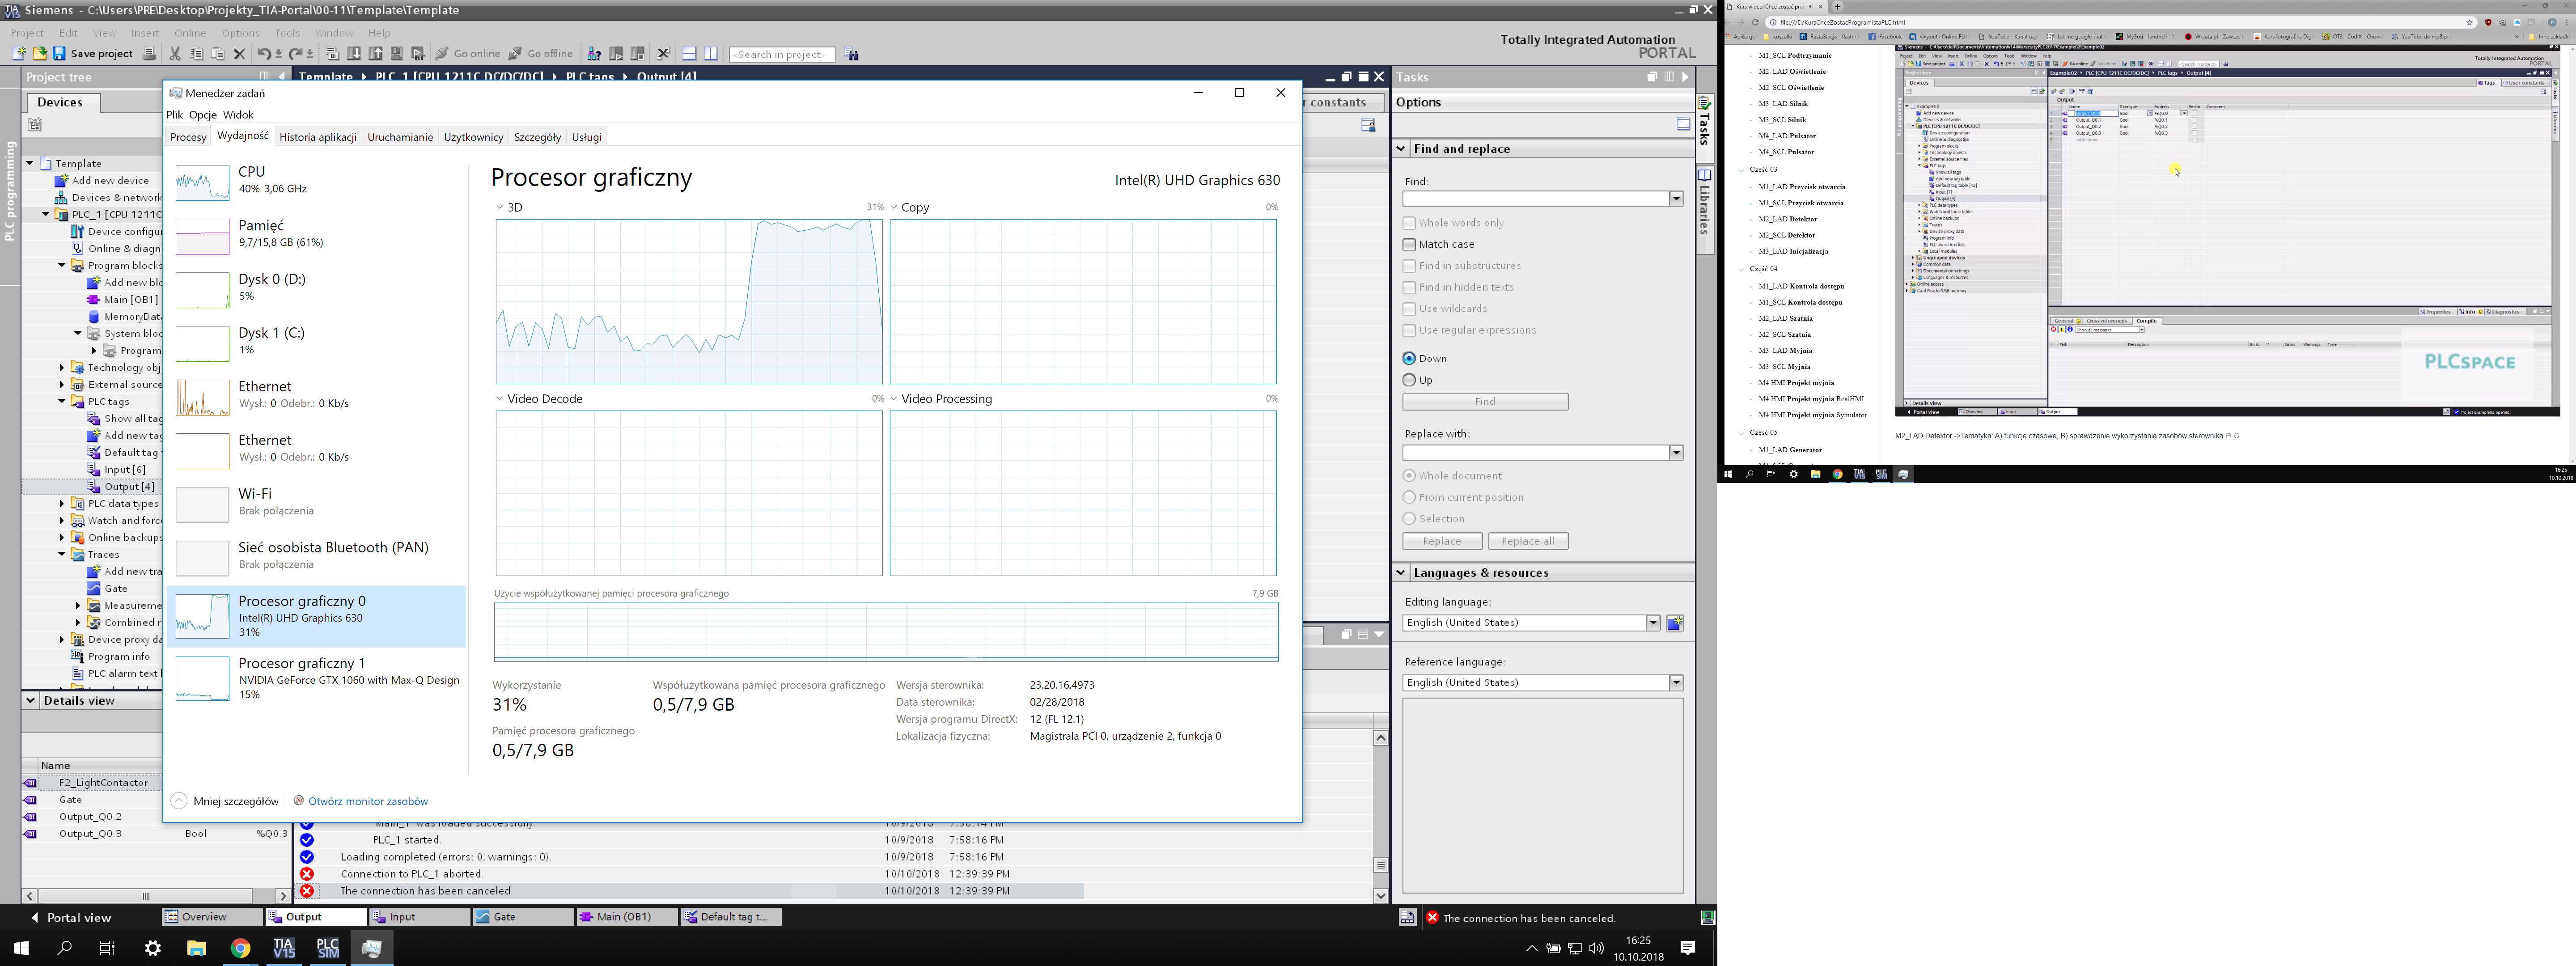The width and height of the screenshot is (2576, 966).
Task: Split editor space vertically icon
Action: (x=711, y=54)
